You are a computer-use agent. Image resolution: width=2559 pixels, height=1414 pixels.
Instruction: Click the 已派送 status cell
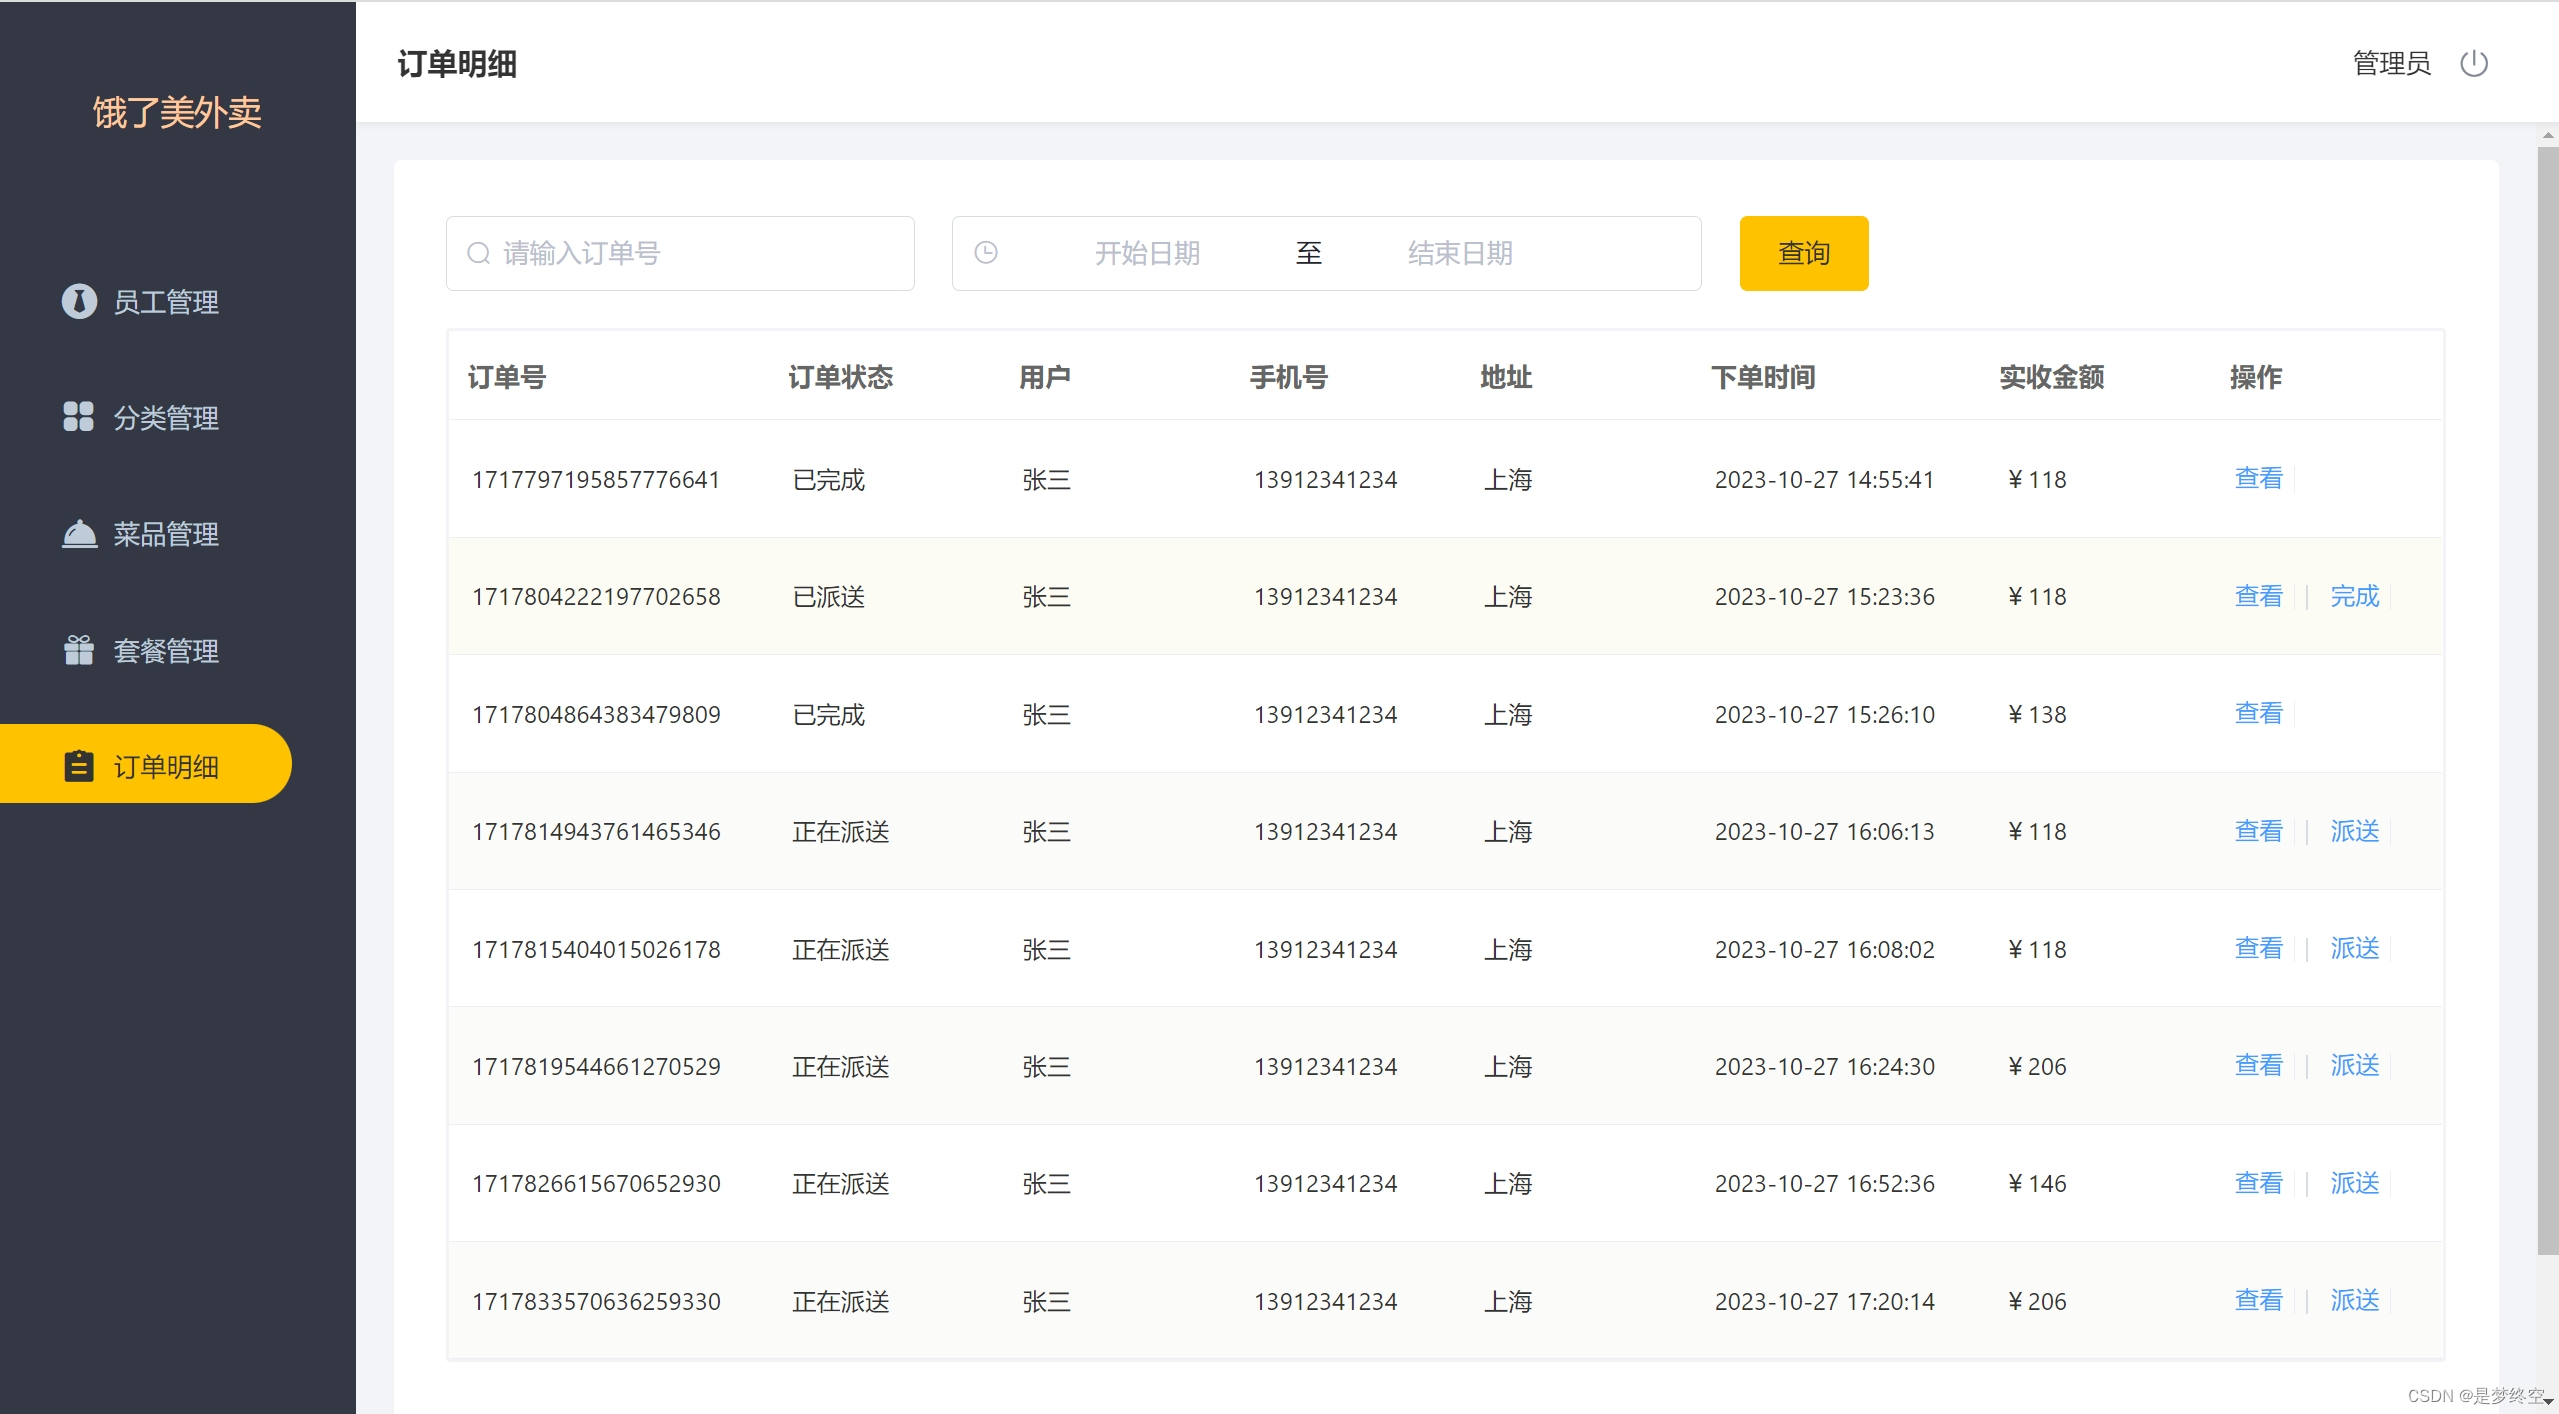pos(828,596)
